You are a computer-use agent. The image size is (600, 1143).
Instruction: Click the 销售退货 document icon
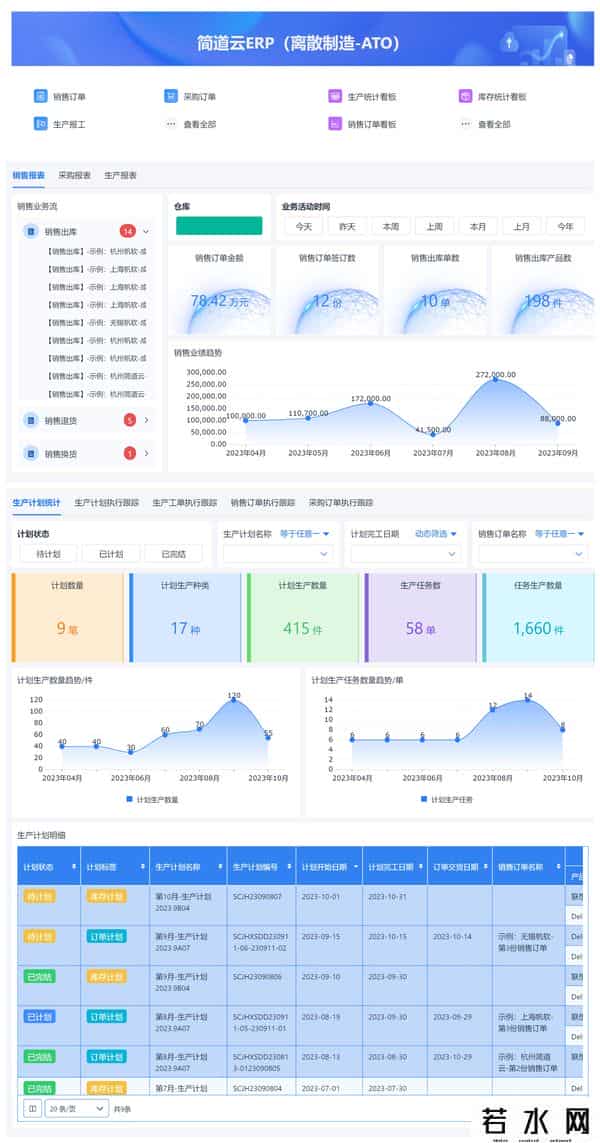coord(31,420)
